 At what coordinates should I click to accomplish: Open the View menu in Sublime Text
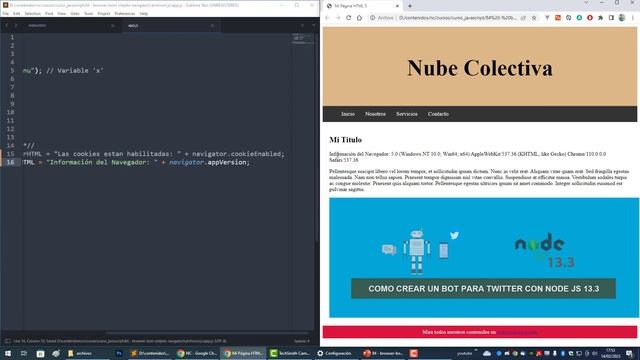62,13
